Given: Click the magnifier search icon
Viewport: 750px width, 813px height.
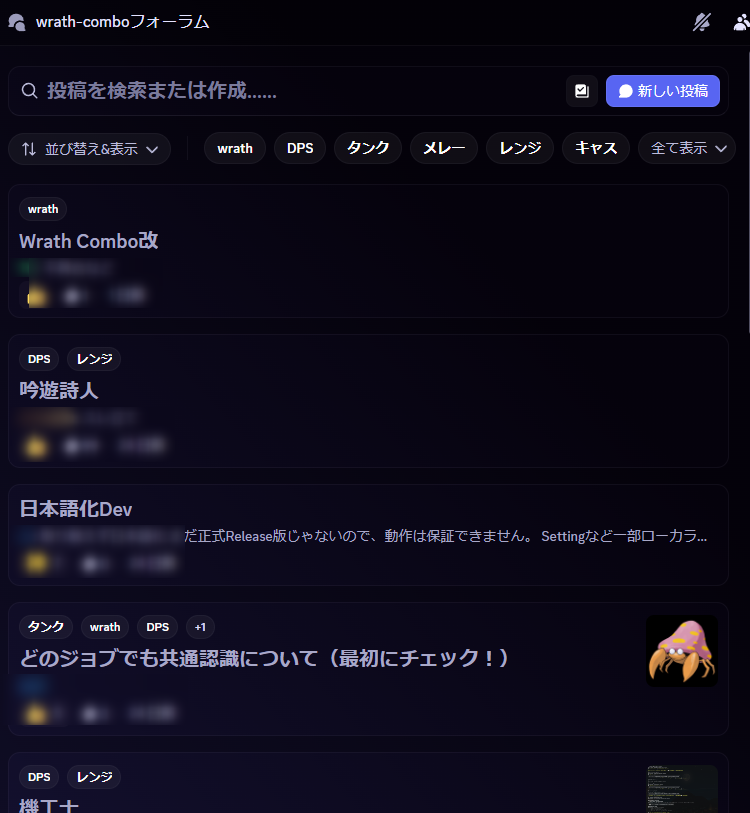Looking at the screenshot, I should point(30,91).
